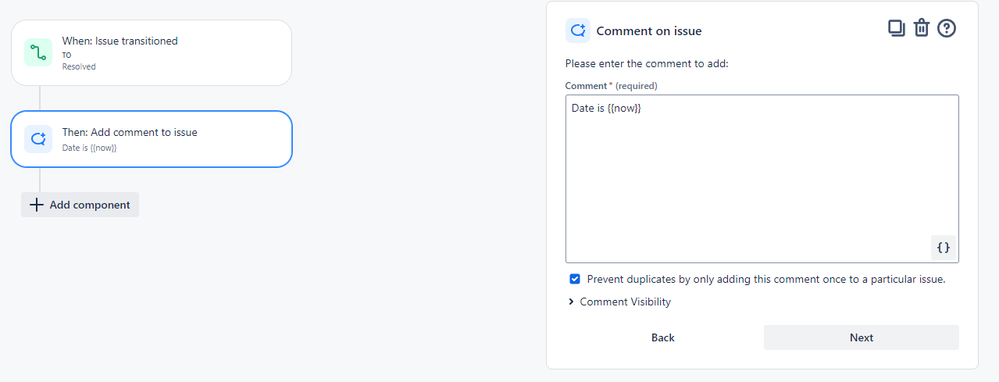Open help via the question mark icon
This screenshot has height=382, width=999.
click(x=947, y=29)
